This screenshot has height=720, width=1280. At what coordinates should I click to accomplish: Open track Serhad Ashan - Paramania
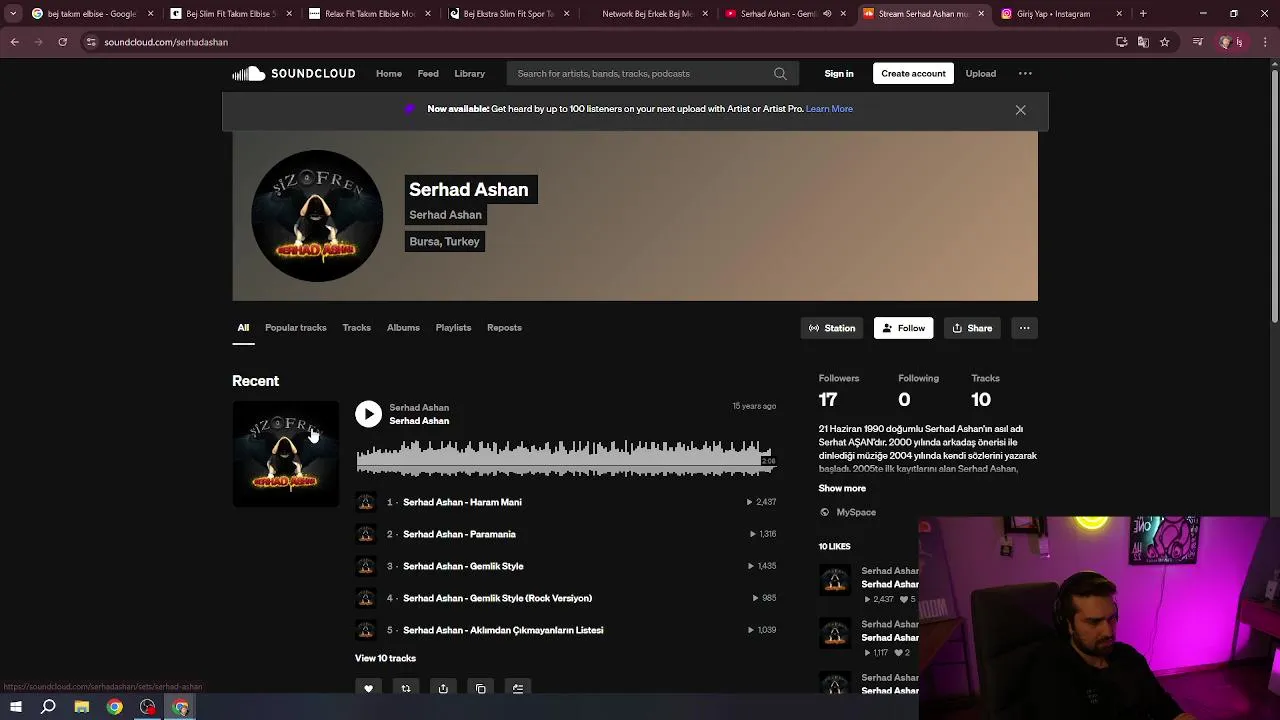459,534
